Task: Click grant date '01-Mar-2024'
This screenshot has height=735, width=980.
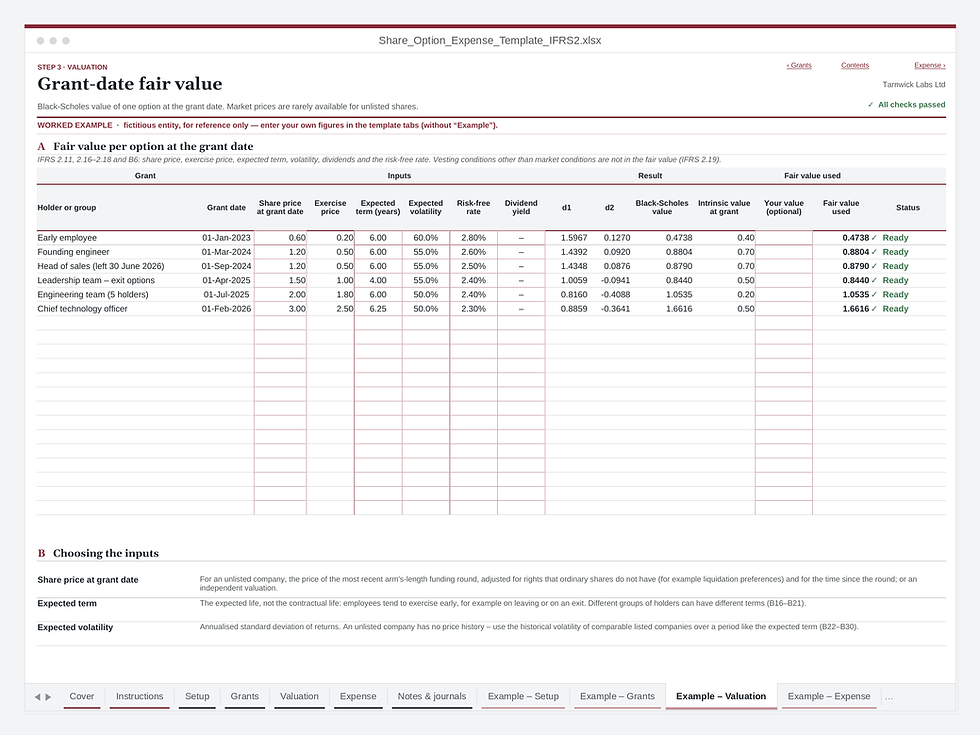Action: [226, 252]
